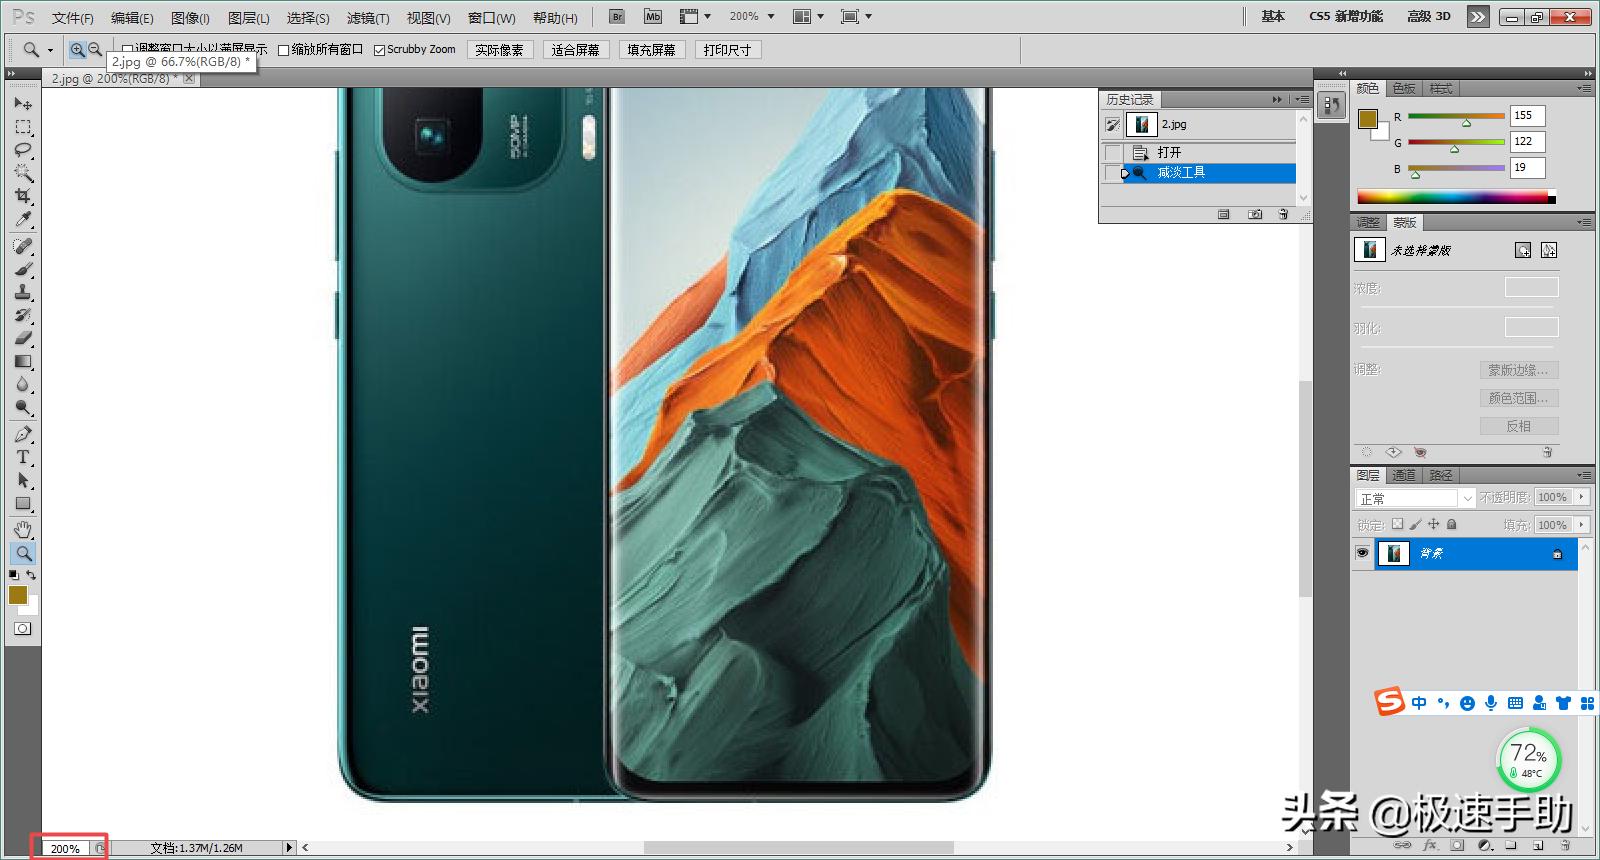Select the 打开 history state
The width and height of the screenshot is (1600, 860).
[x=1169, y=152]
